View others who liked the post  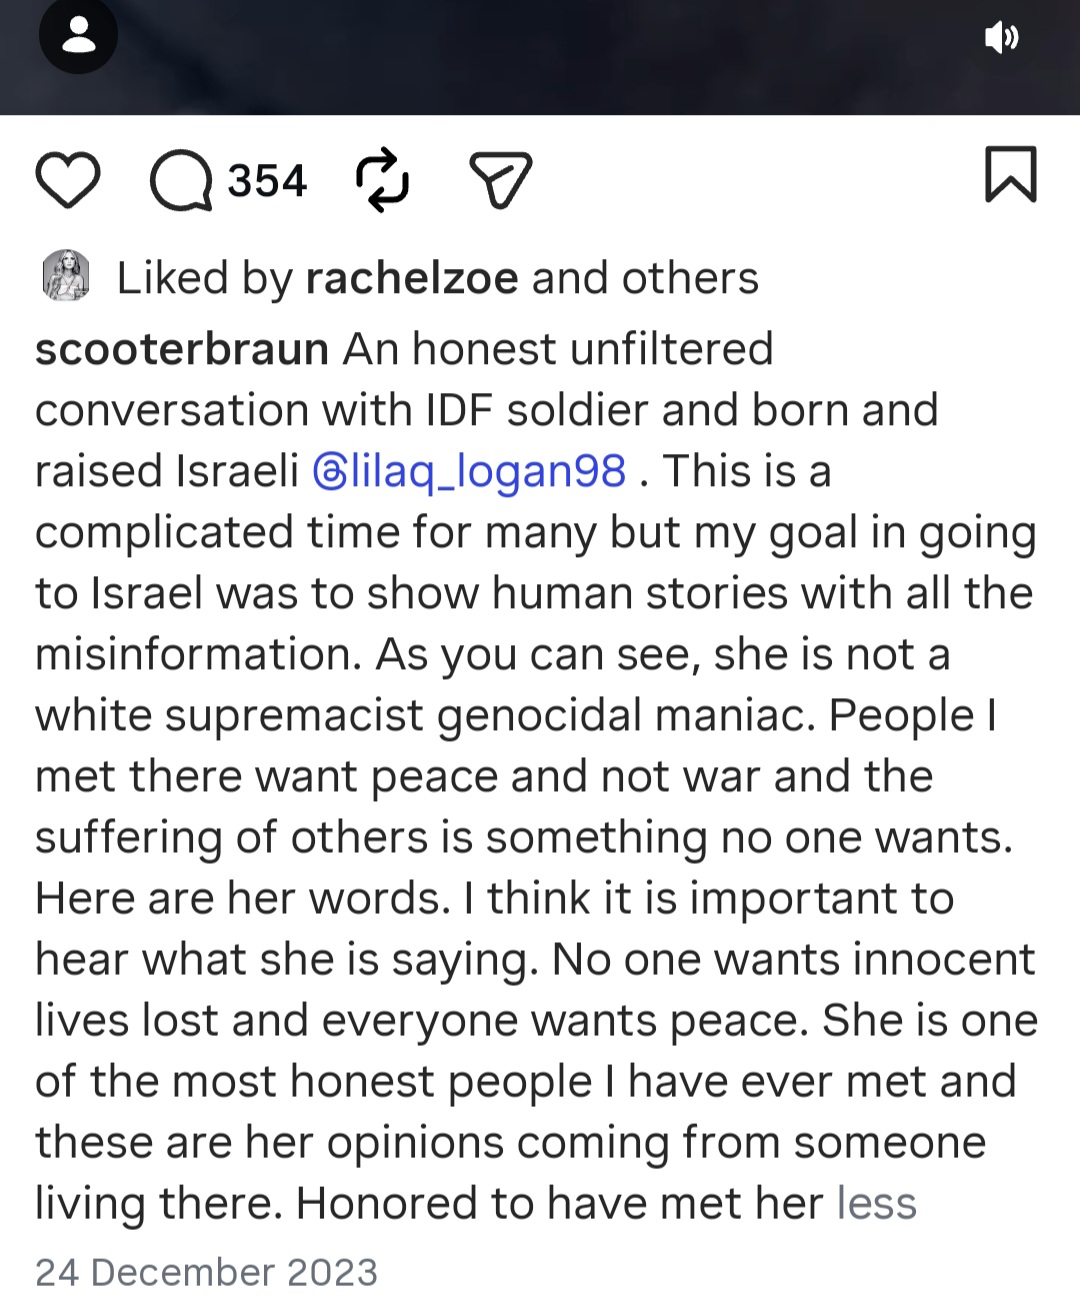pyautogui.click(x=690, y=278)
